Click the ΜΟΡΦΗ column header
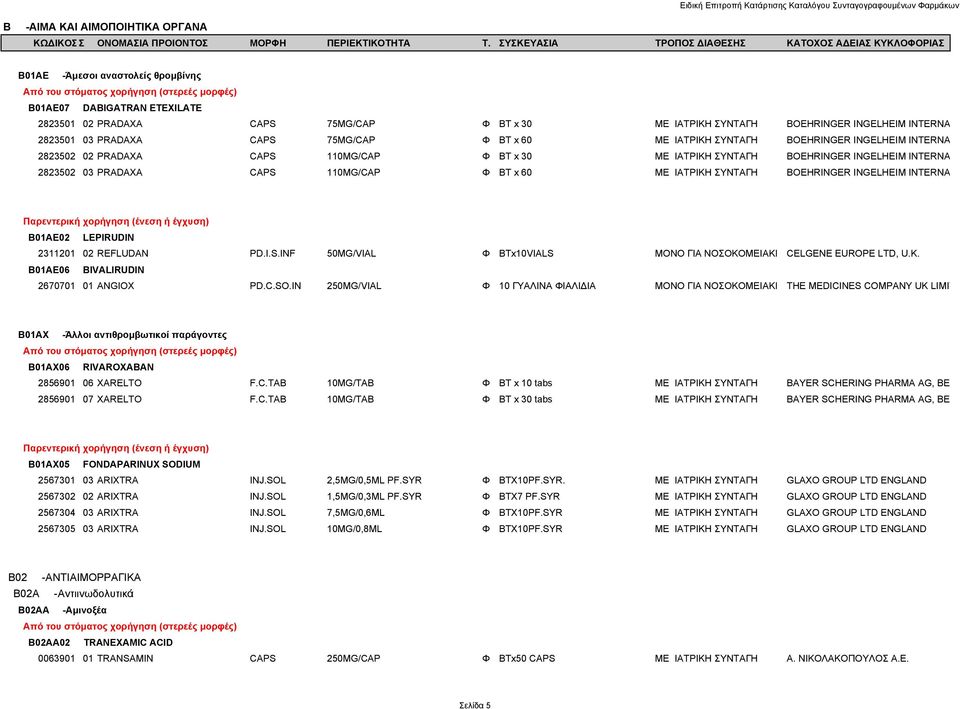This screenshot has height=709, width=960. [x=268, y=43]
